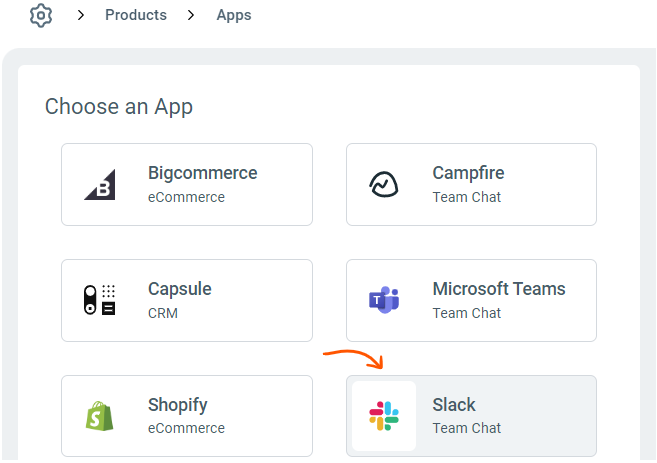Click the Campfire logo icon

click(x=384, y=184)
